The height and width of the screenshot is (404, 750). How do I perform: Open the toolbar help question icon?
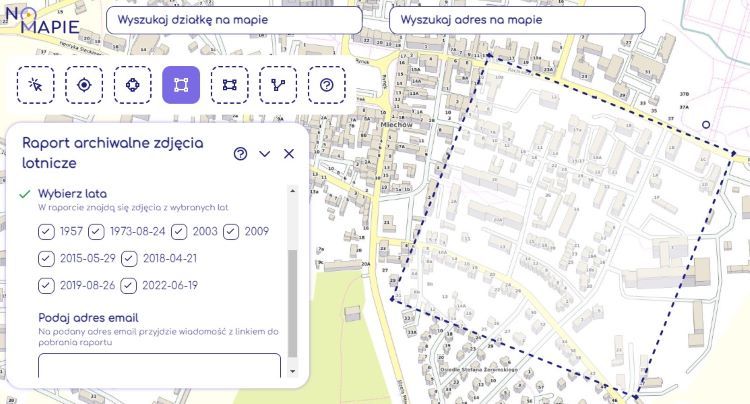tap(327, 85)
